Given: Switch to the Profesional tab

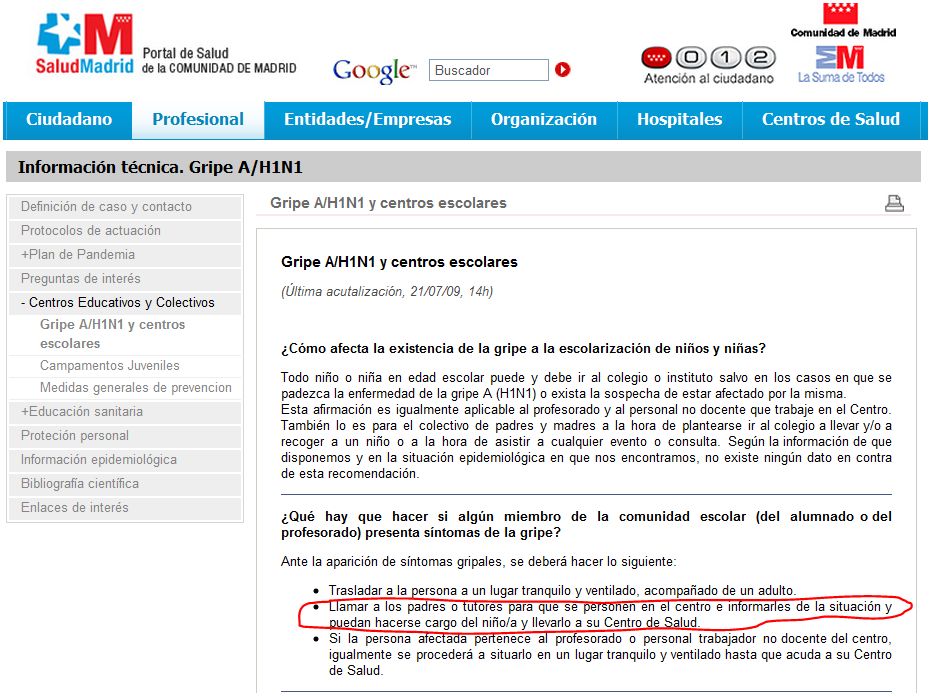Looking at the screenshot, I should [x=198, y=120].
